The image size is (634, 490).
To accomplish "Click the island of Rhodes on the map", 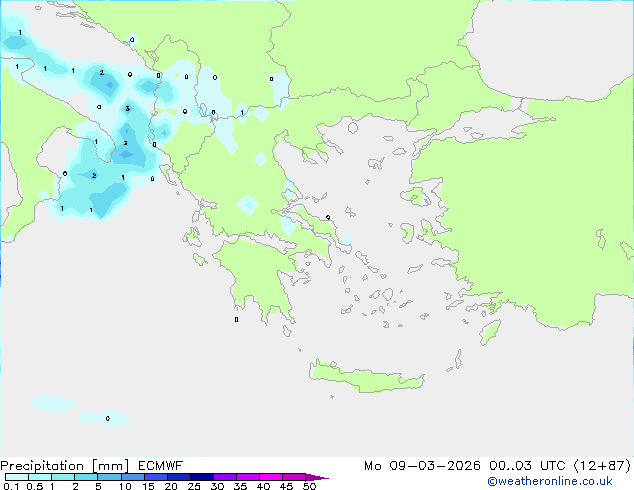I will [490, 332].
